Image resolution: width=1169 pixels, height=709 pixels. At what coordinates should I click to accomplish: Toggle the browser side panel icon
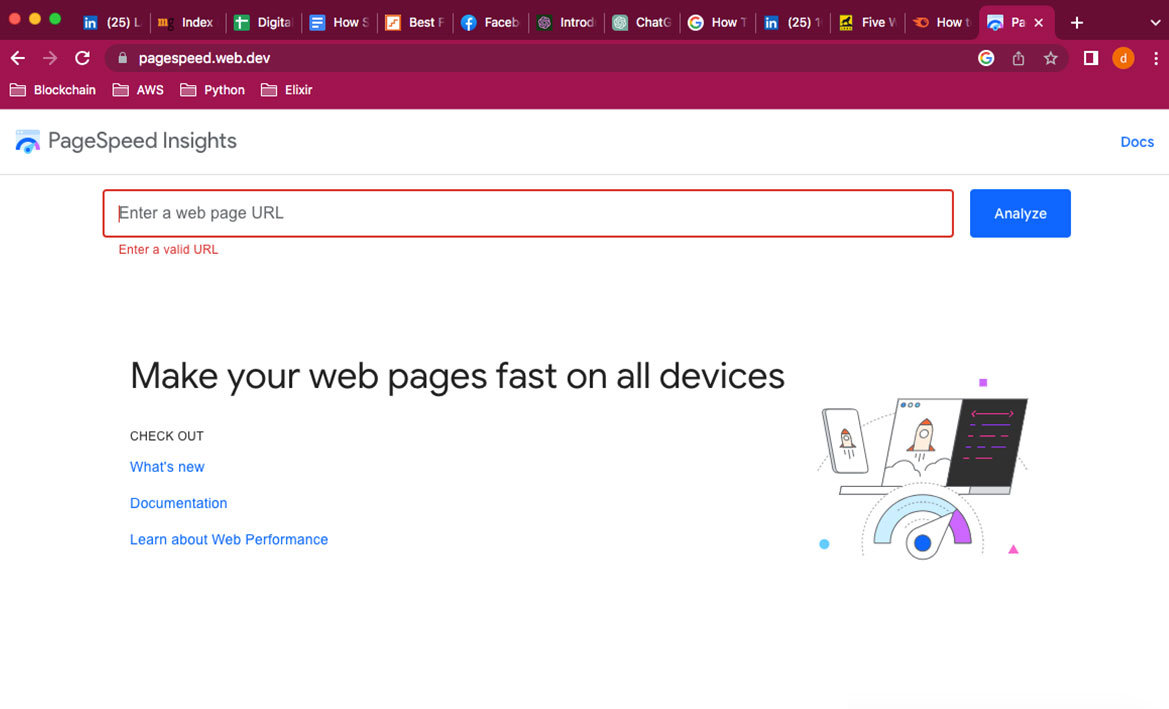click(x=1091, y=58)
